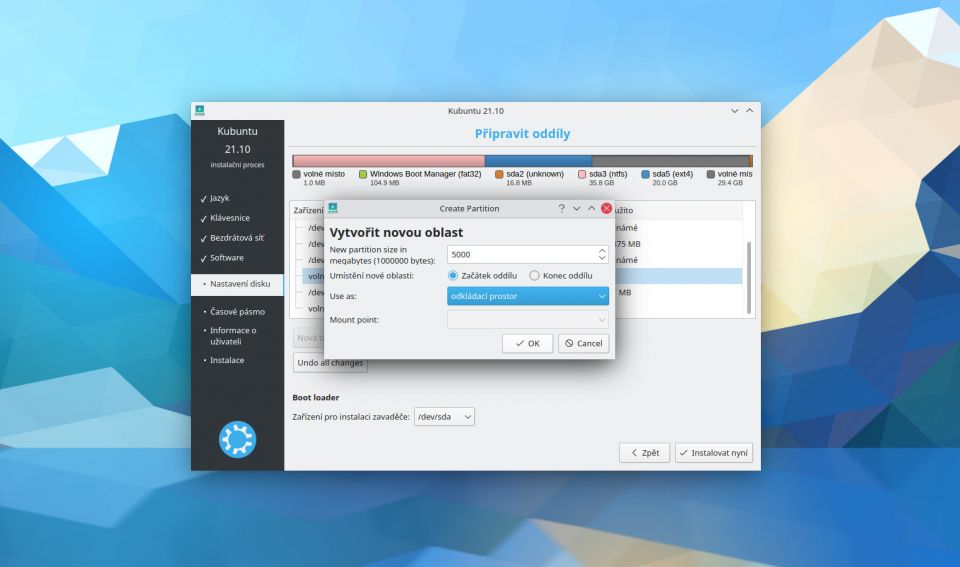Select Informace o uživateli step in sidebar
Image resolution: width=960 pixels, height=567 pixels.
(233, 336)
